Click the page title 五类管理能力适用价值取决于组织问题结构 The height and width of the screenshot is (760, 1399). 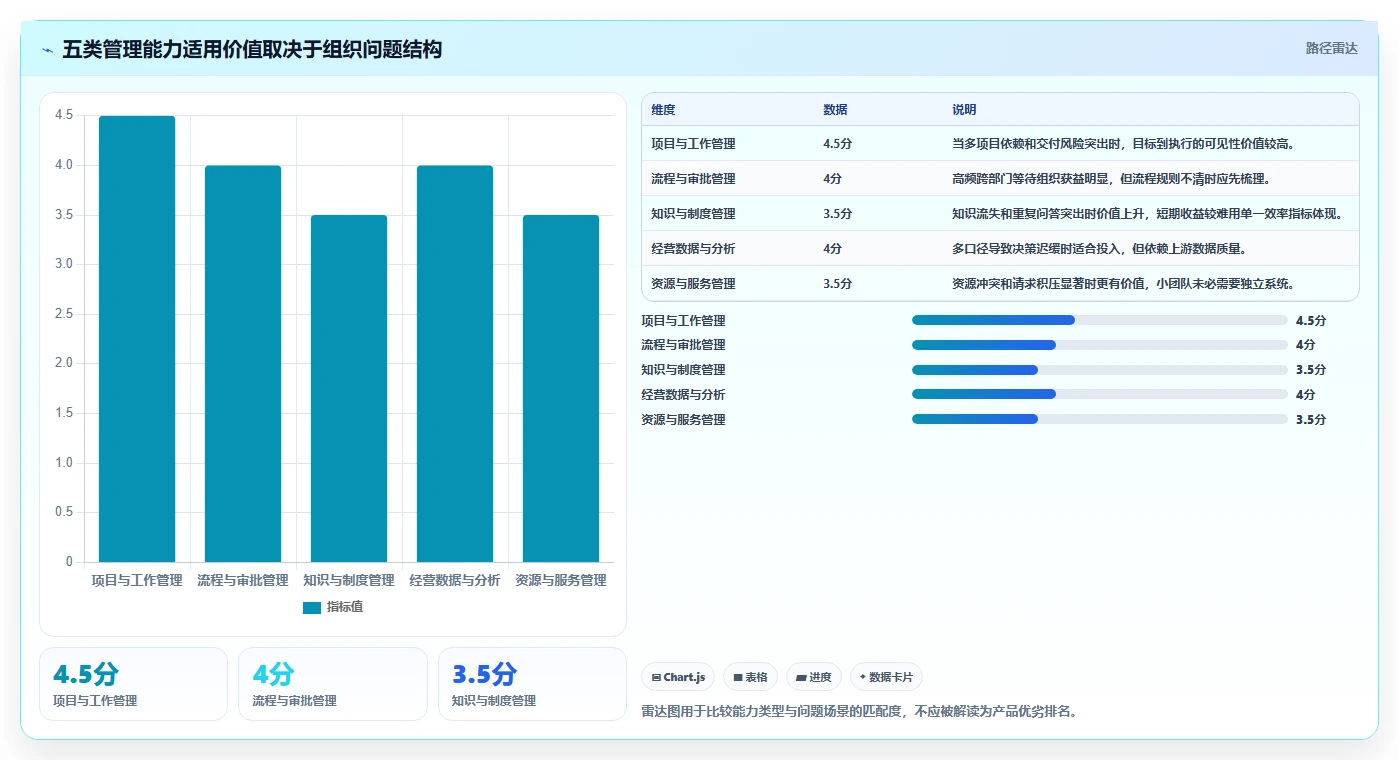(x=252, y=50)
